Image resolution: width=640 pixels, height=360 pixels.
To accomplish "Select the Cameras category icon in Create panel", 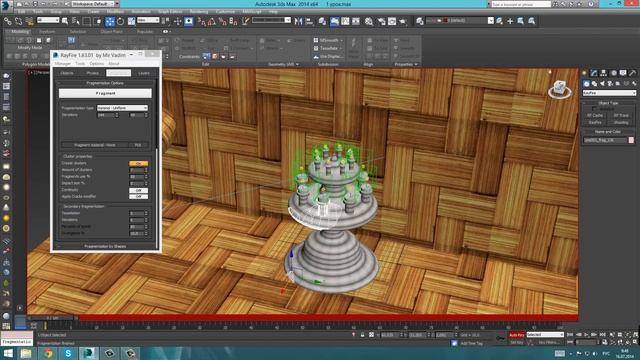I will [610, 83].
